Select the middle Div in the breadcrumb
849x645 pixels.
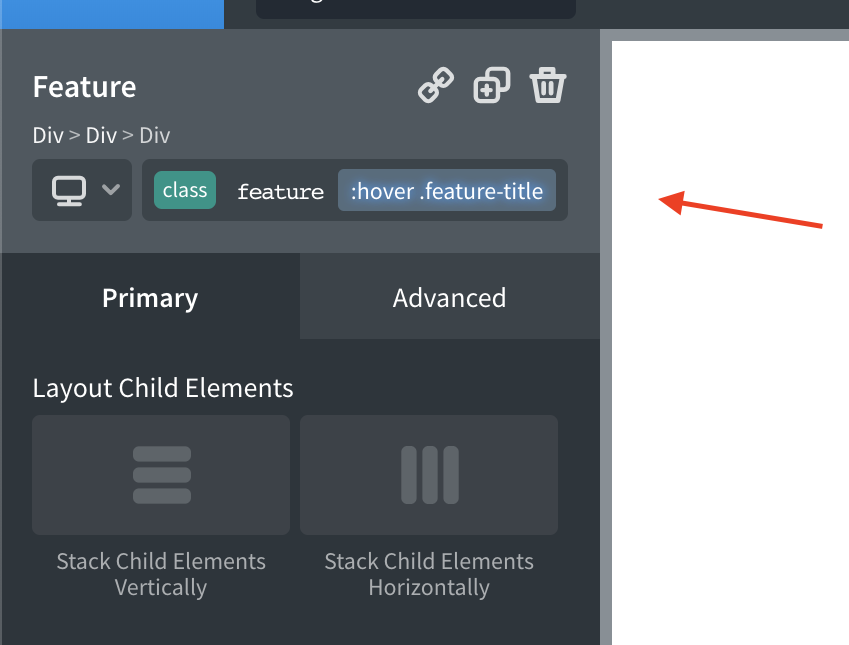click(x=100, y=136)
